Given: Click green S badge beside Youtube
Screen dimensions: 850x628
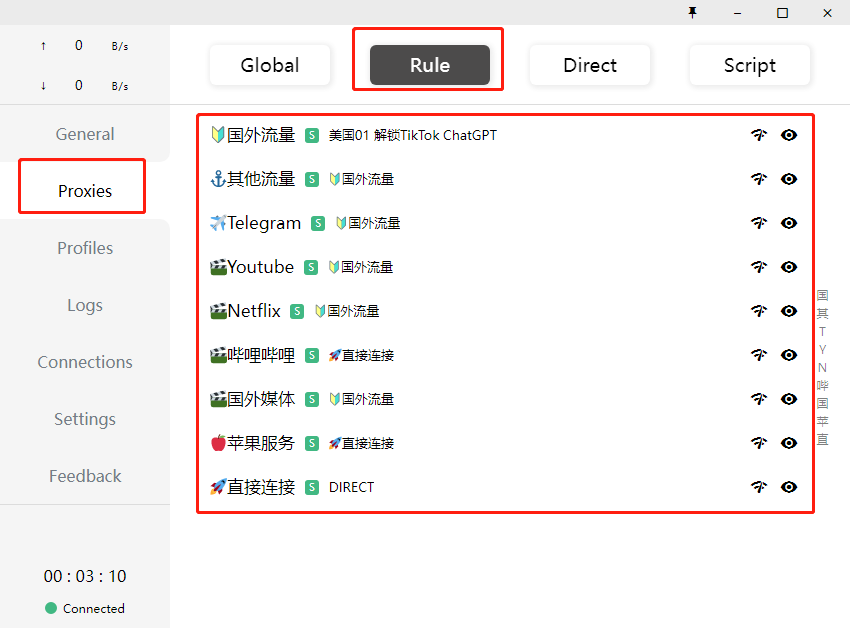Looking at the screenshot, I should pos(311,267).
